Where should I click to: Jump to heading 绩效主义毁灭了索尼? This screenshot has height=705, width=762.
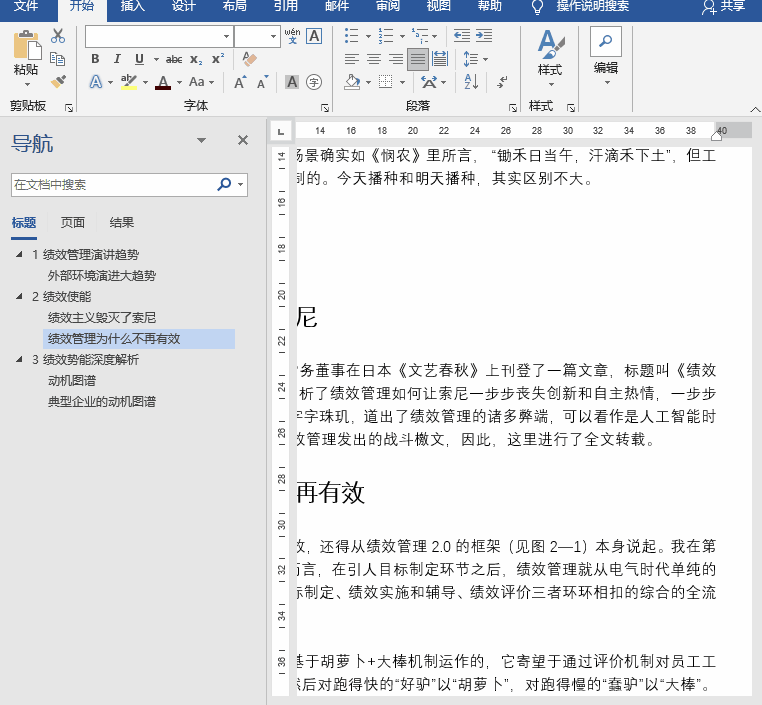[102, 318]
